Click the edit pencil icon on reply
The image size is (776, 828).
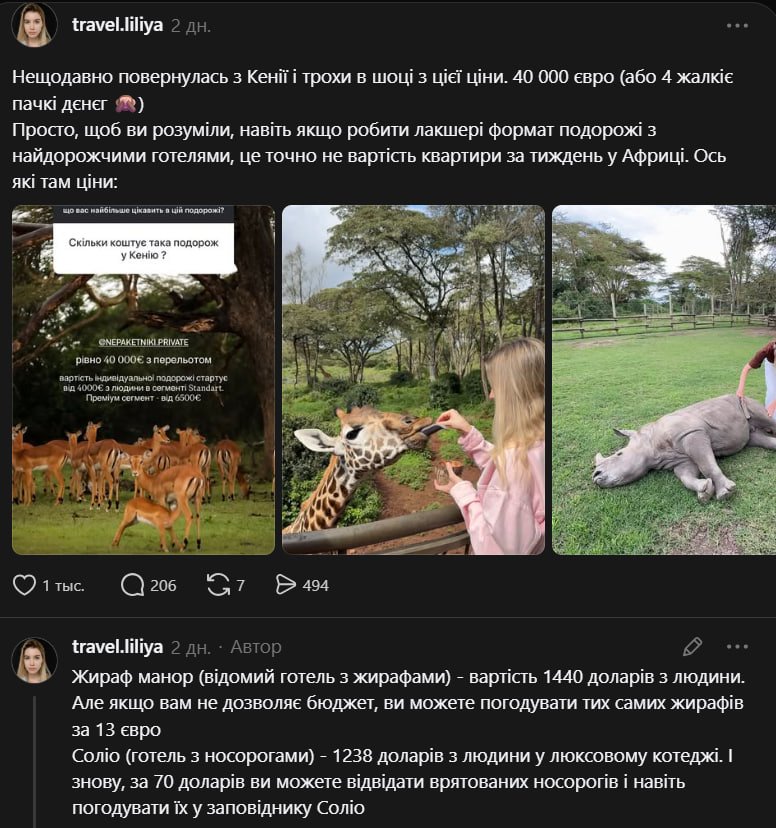(692, 647)
